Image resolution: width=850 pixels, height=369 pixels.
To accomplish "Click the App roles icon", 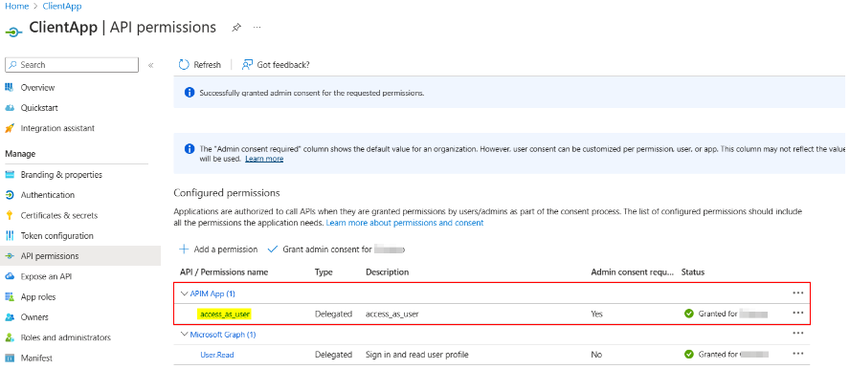I will [9, 297].
